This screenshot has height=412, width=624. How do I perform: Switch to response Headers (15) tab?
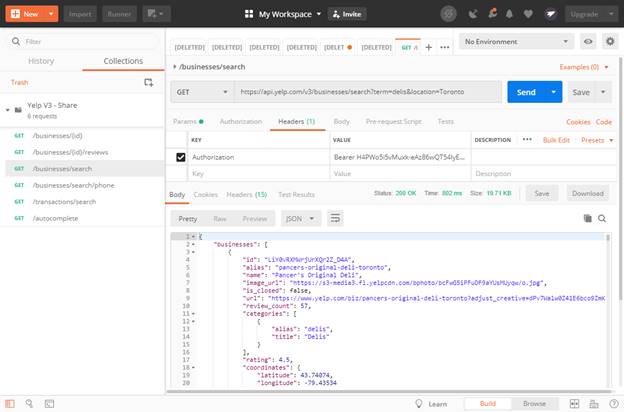point(246,195)
